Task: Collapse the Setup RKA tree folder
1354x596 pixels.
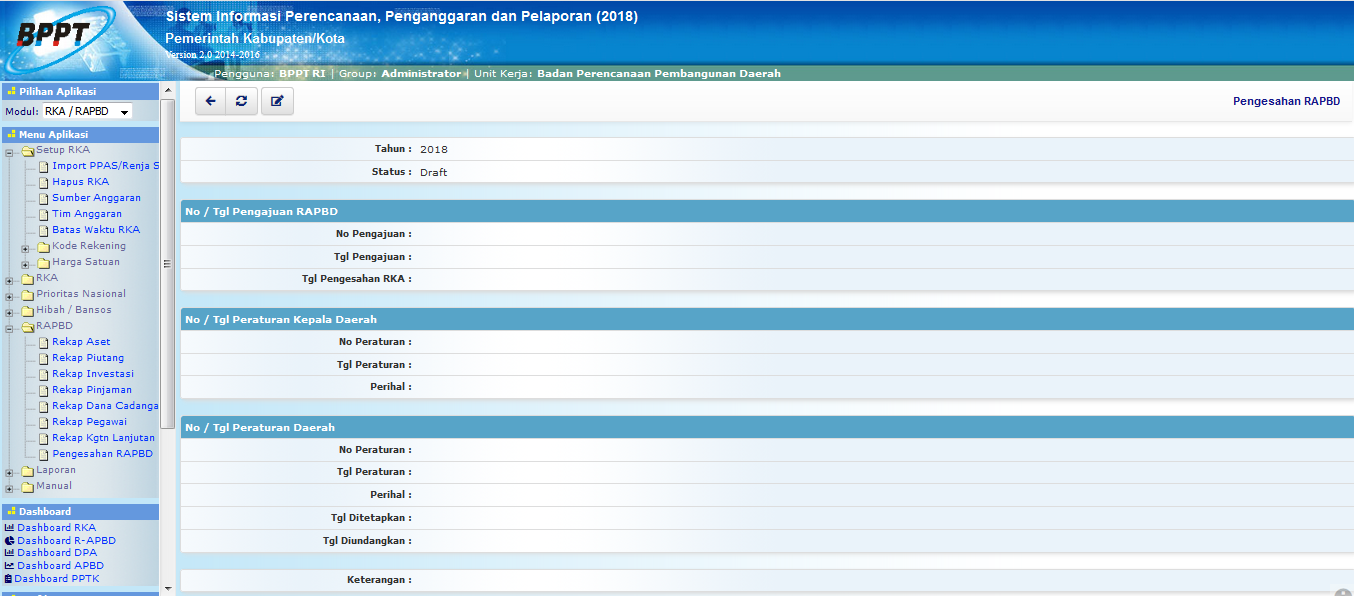Action: pyautogui.click(x=9, y=151)
